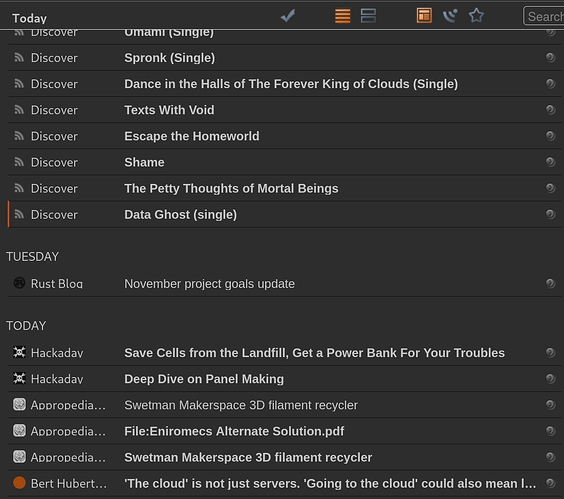Click round icon on Bert Hubert row

[550, 483]
